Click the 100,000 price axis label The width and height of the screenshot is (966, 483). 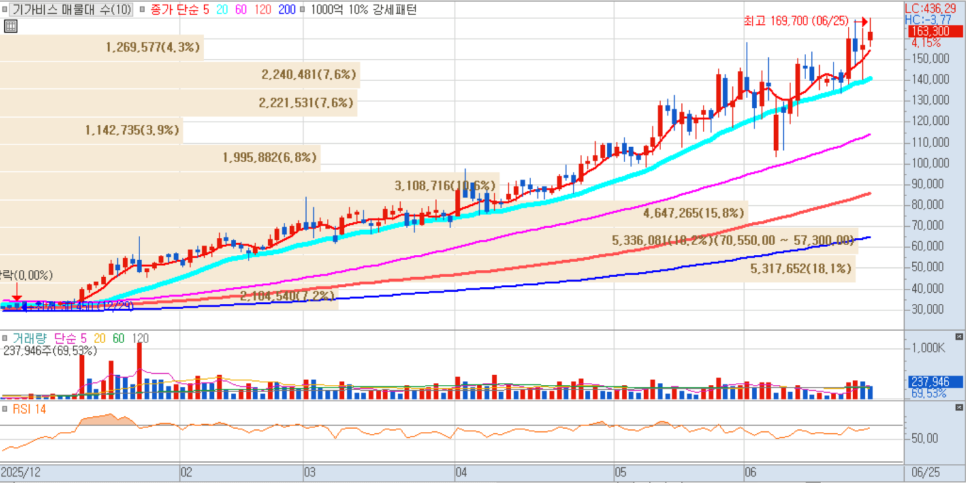click(x=930, y=163)
